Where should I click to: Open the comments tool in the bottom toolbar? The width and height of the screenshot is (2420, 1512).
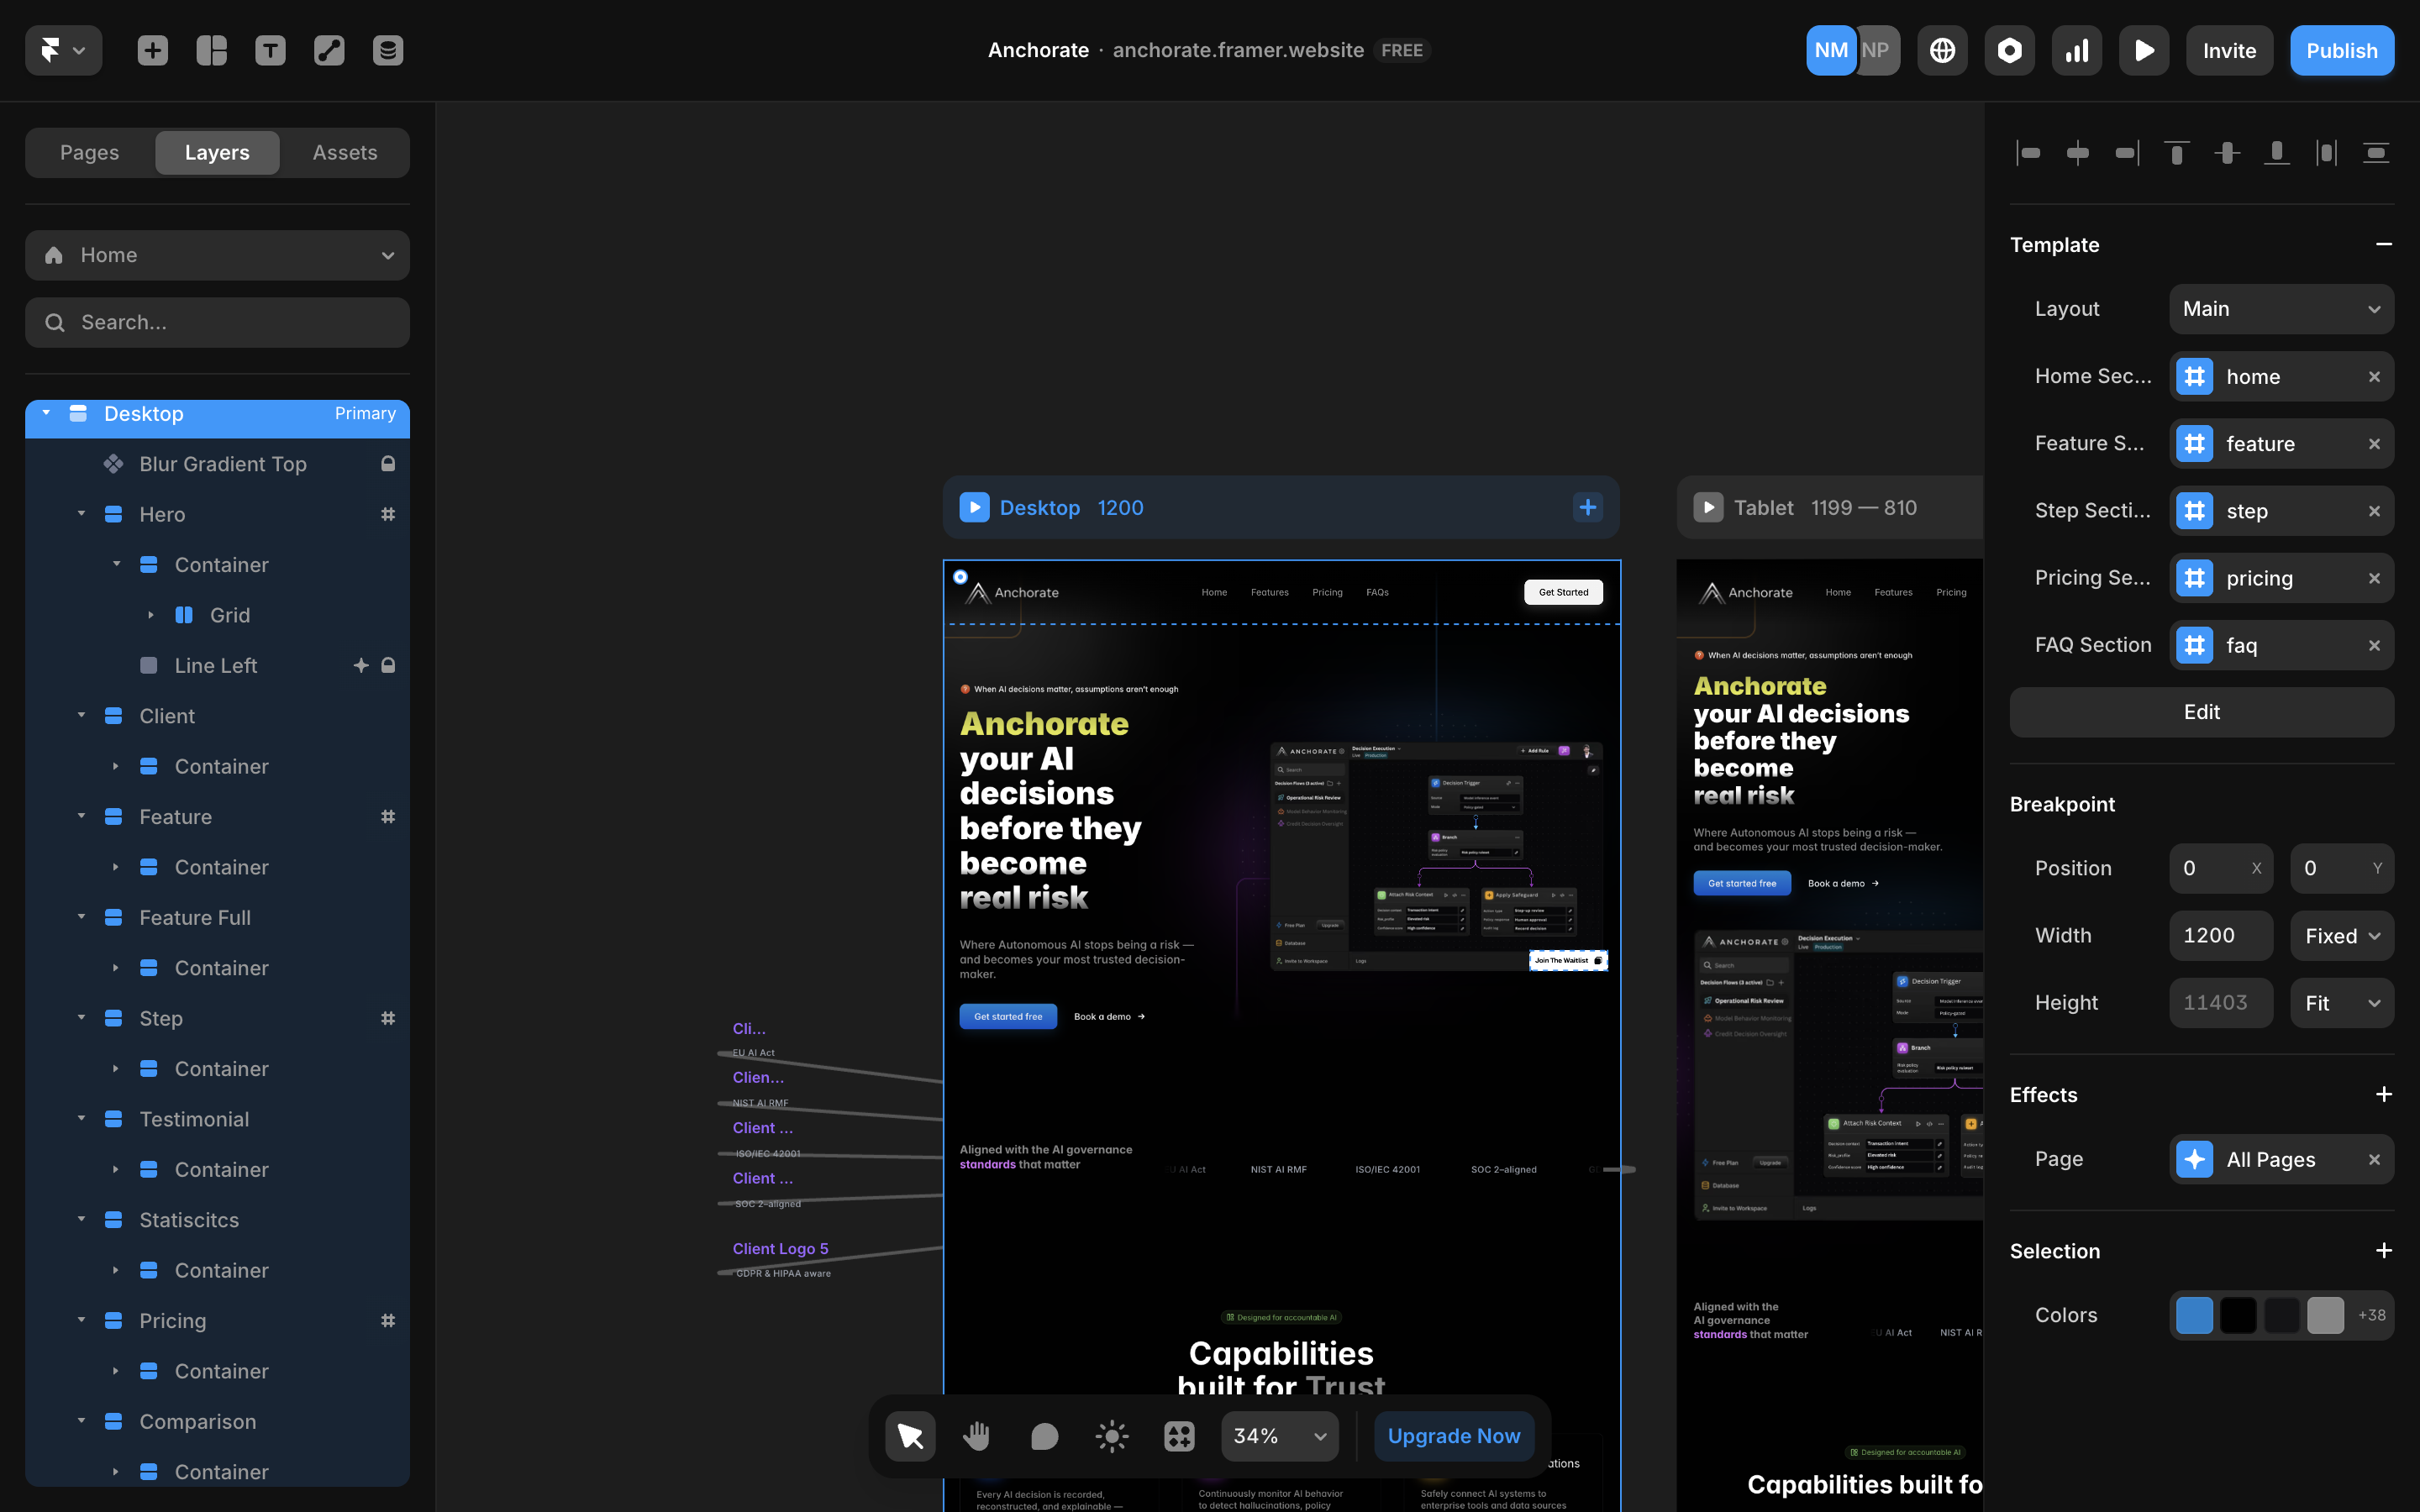tap(1043, 1436)
